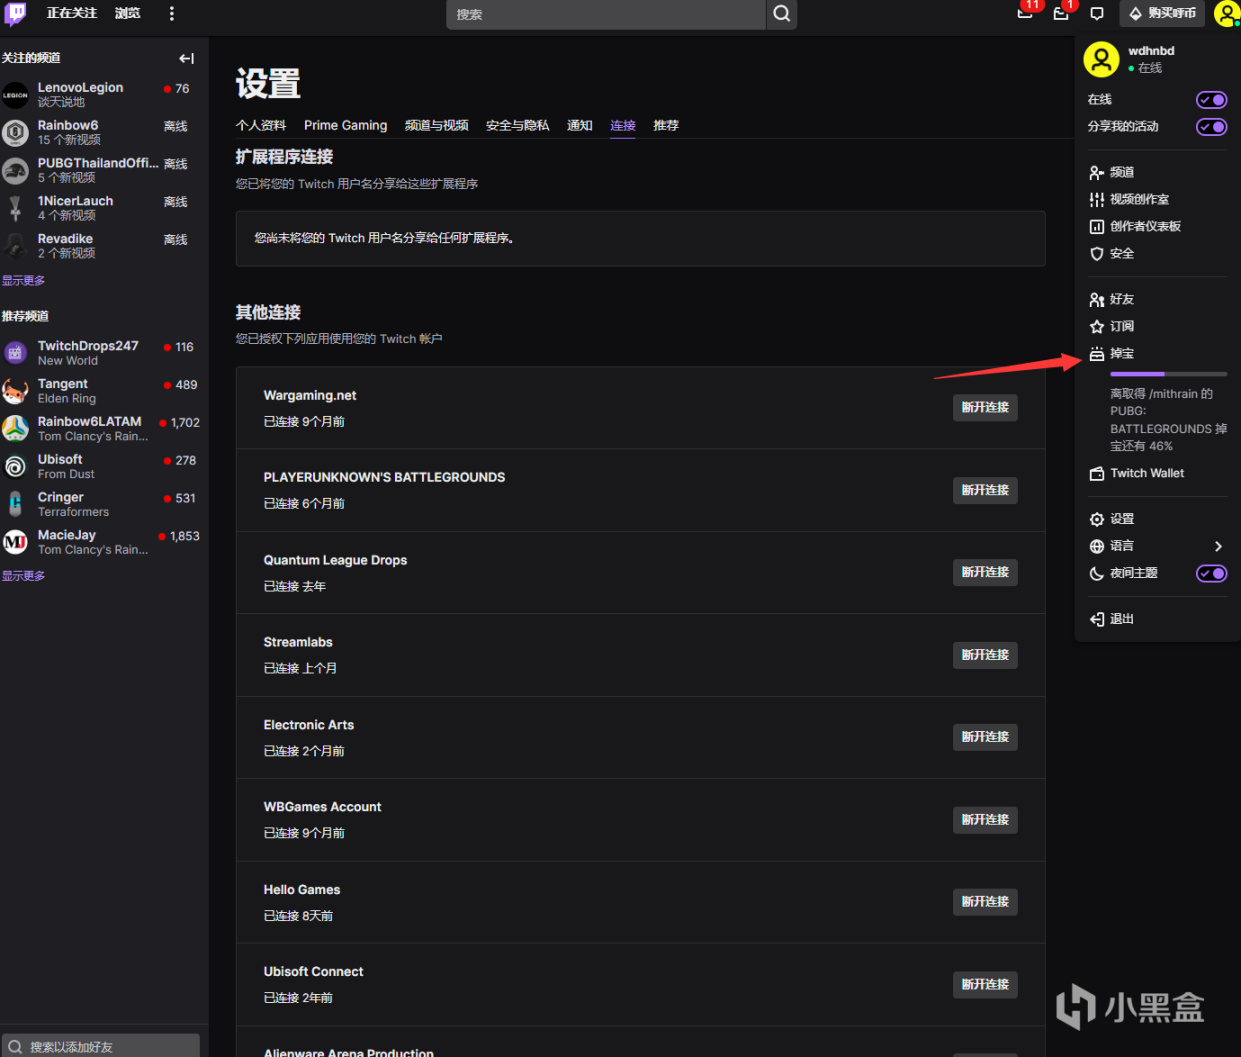
Task: Disconnect Ubisoft Connect connection
Action: point(985,985)
